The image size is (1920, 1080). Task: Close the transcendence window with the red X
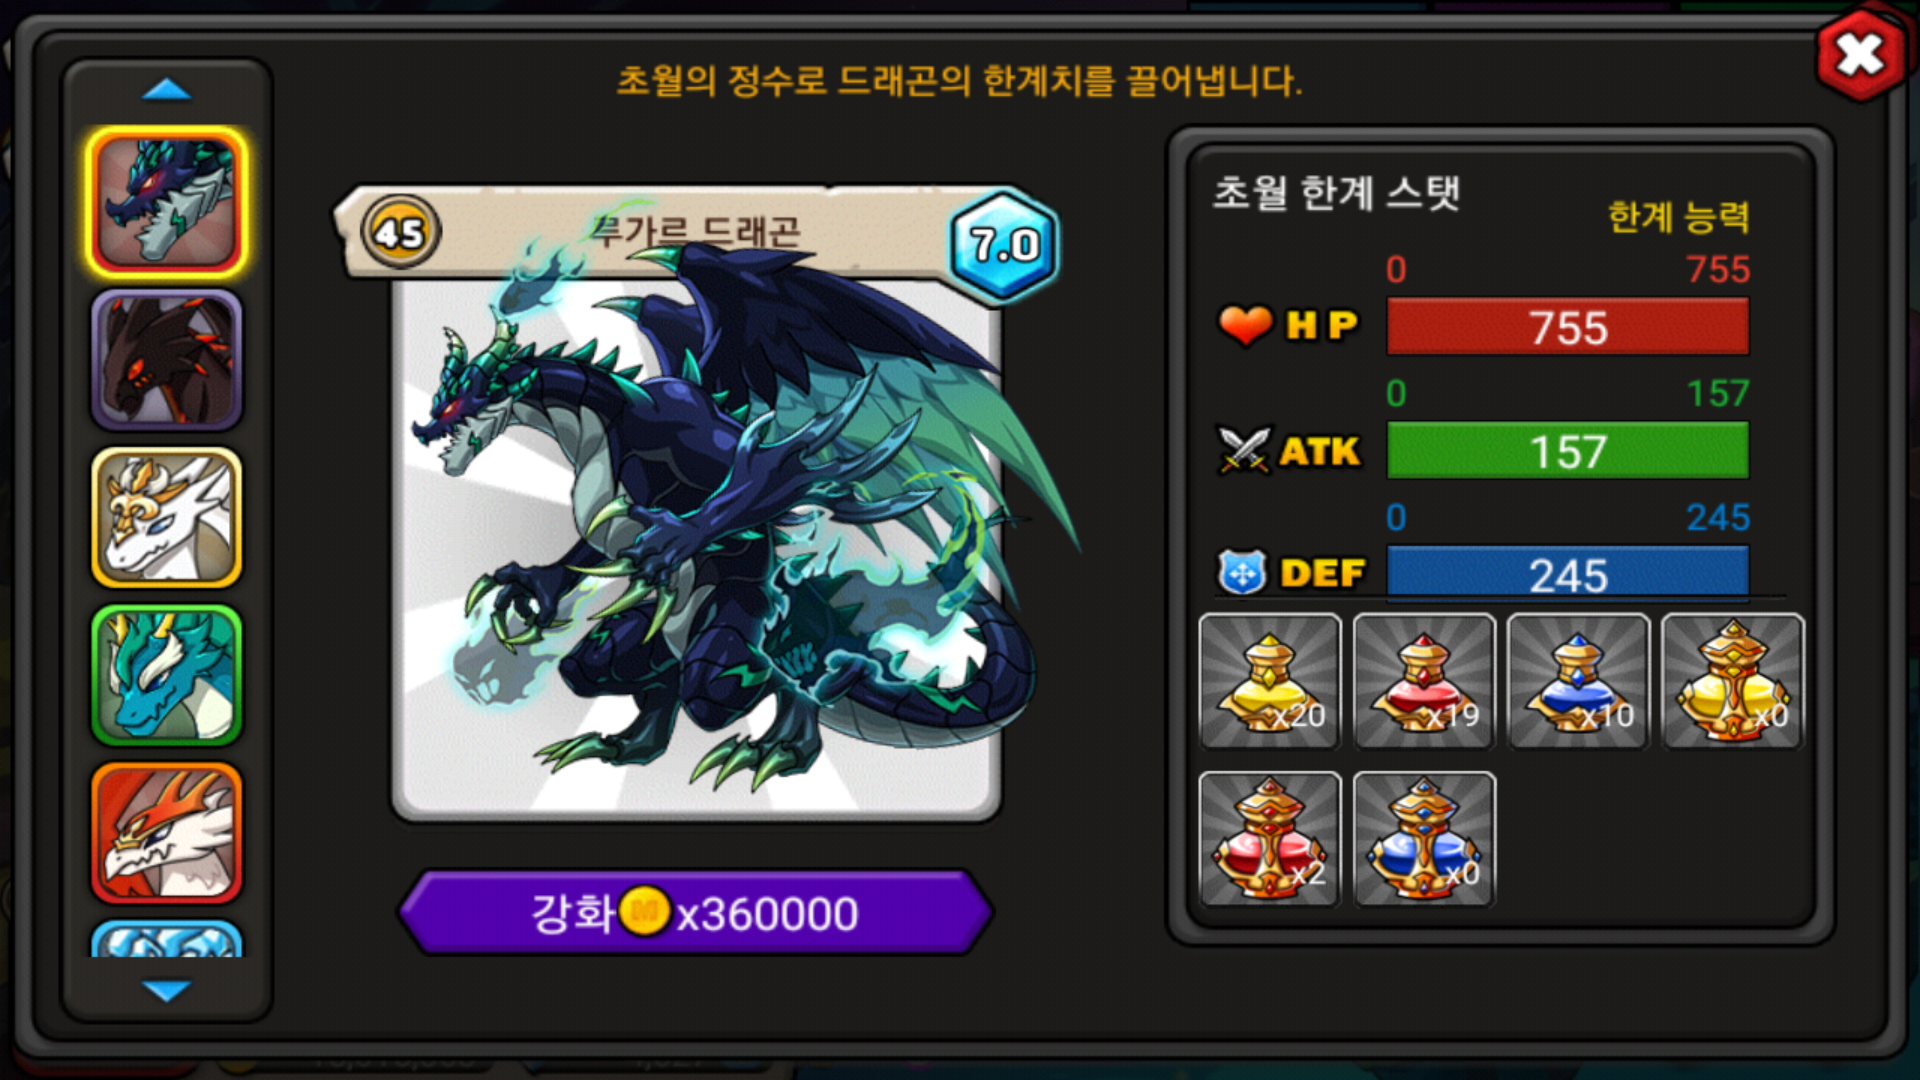(x=1859, y=55)
